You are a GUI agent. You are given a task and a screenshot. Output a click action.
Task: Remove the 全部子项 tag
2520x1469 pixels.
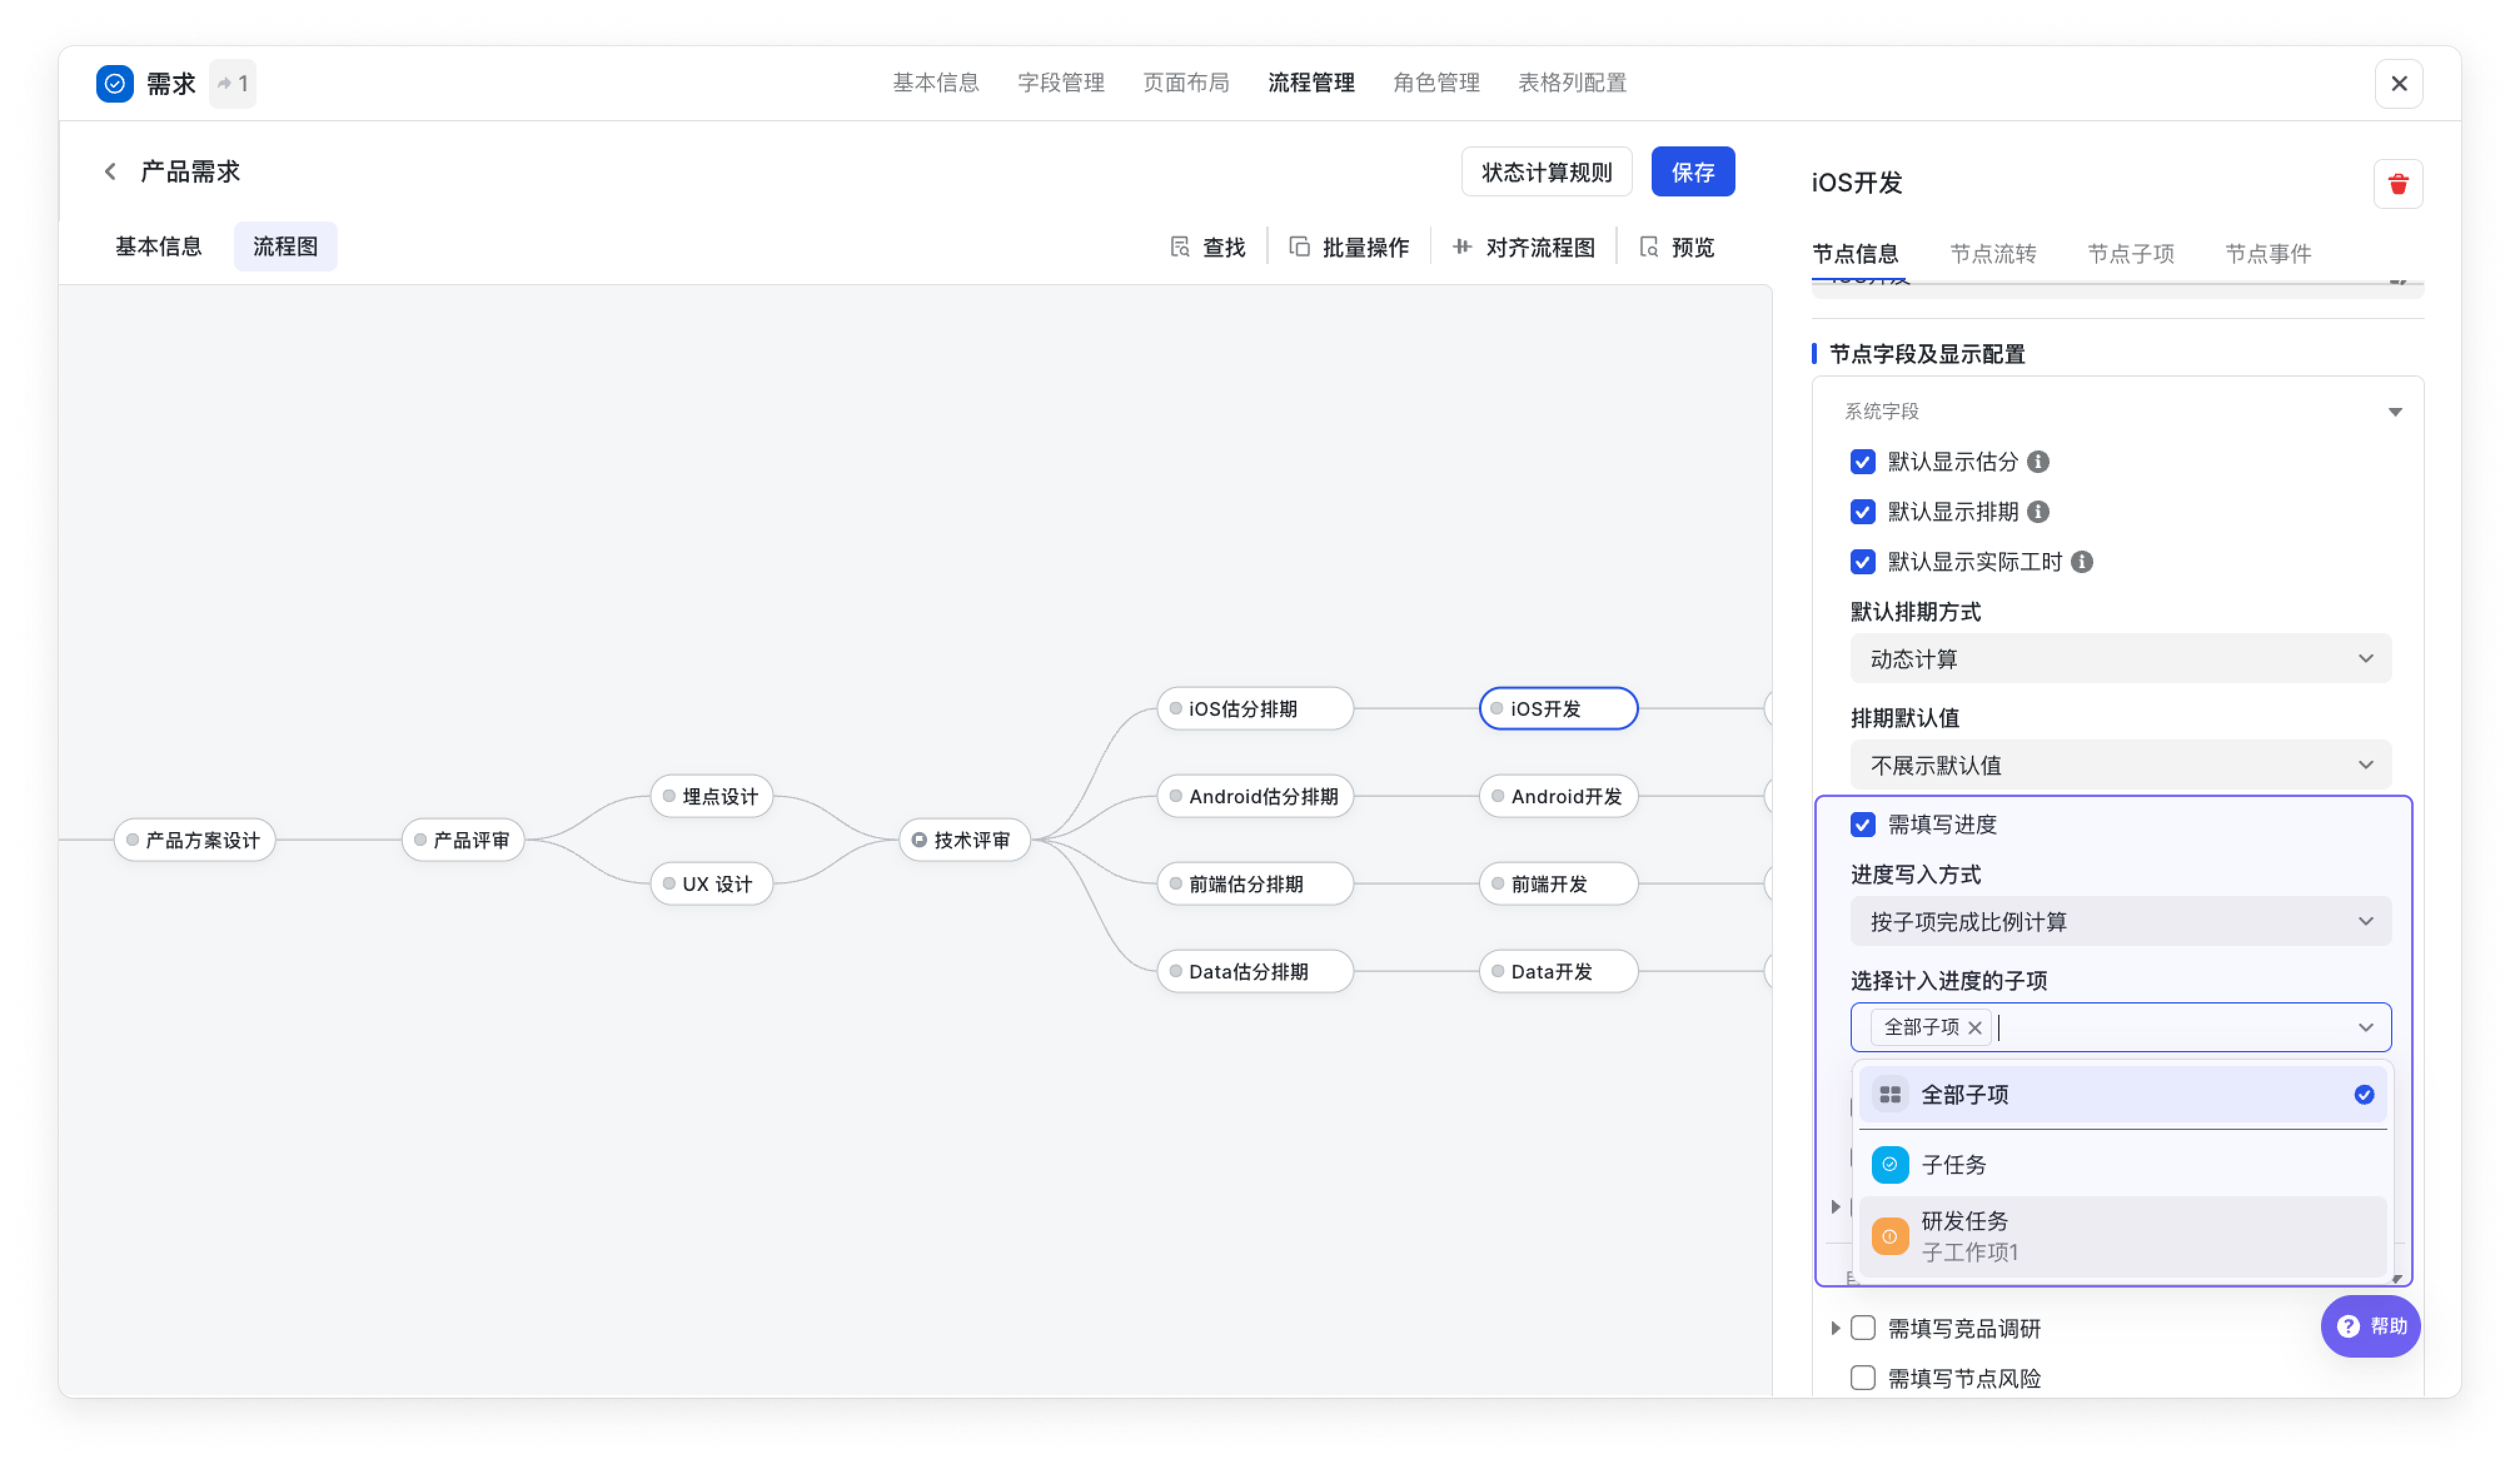click(x=1975, y=1028)
